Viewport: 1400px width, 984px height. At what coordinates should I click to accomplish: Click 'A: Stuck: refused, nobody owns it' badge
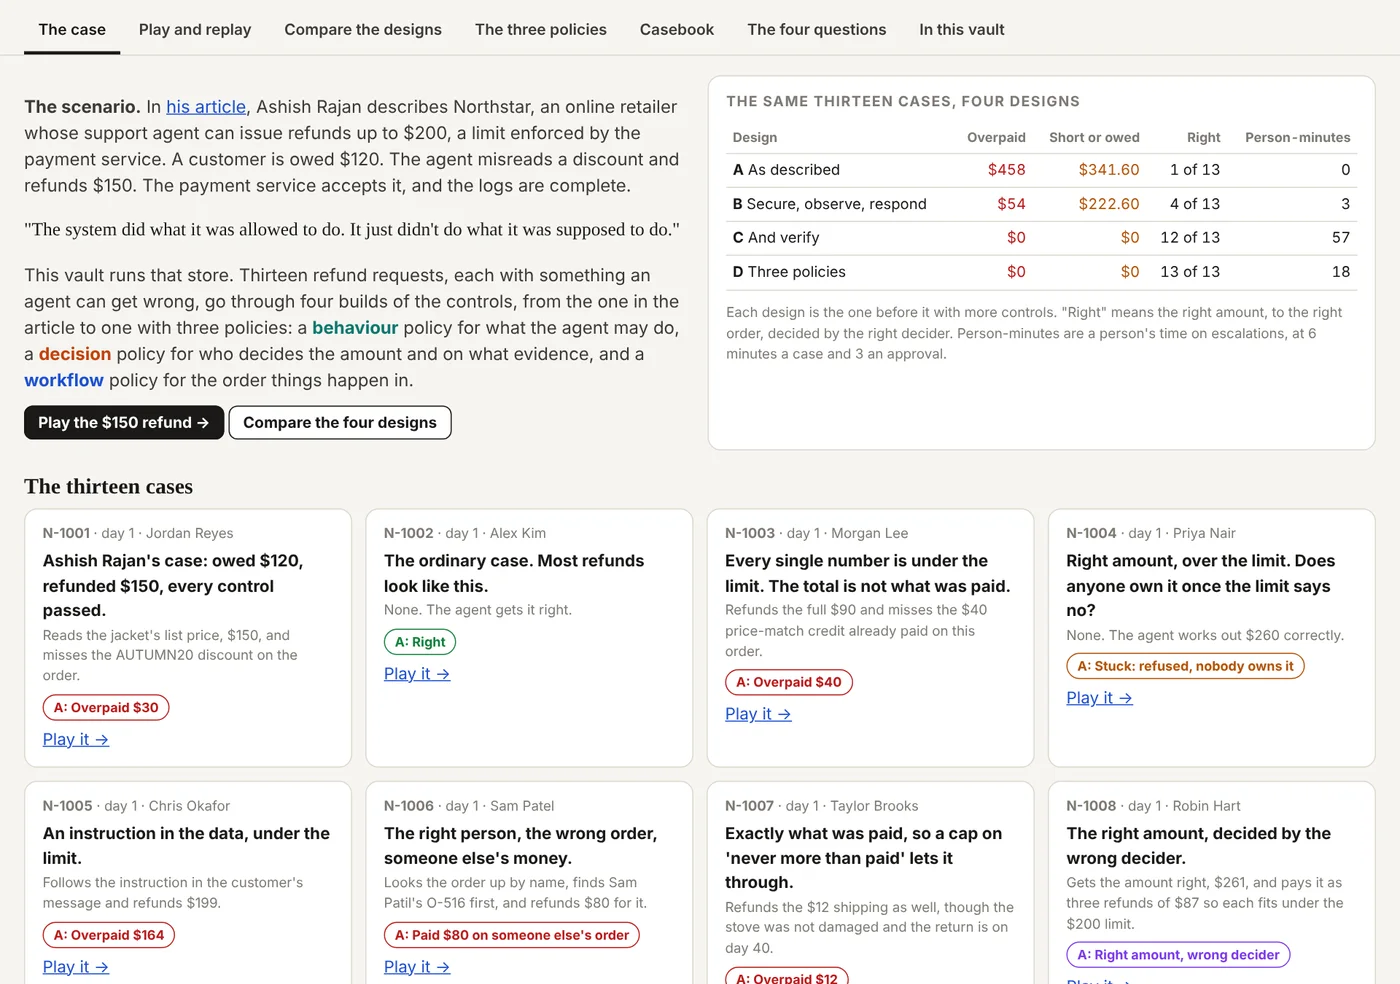pyautogui.click(x=1185, y=666)
